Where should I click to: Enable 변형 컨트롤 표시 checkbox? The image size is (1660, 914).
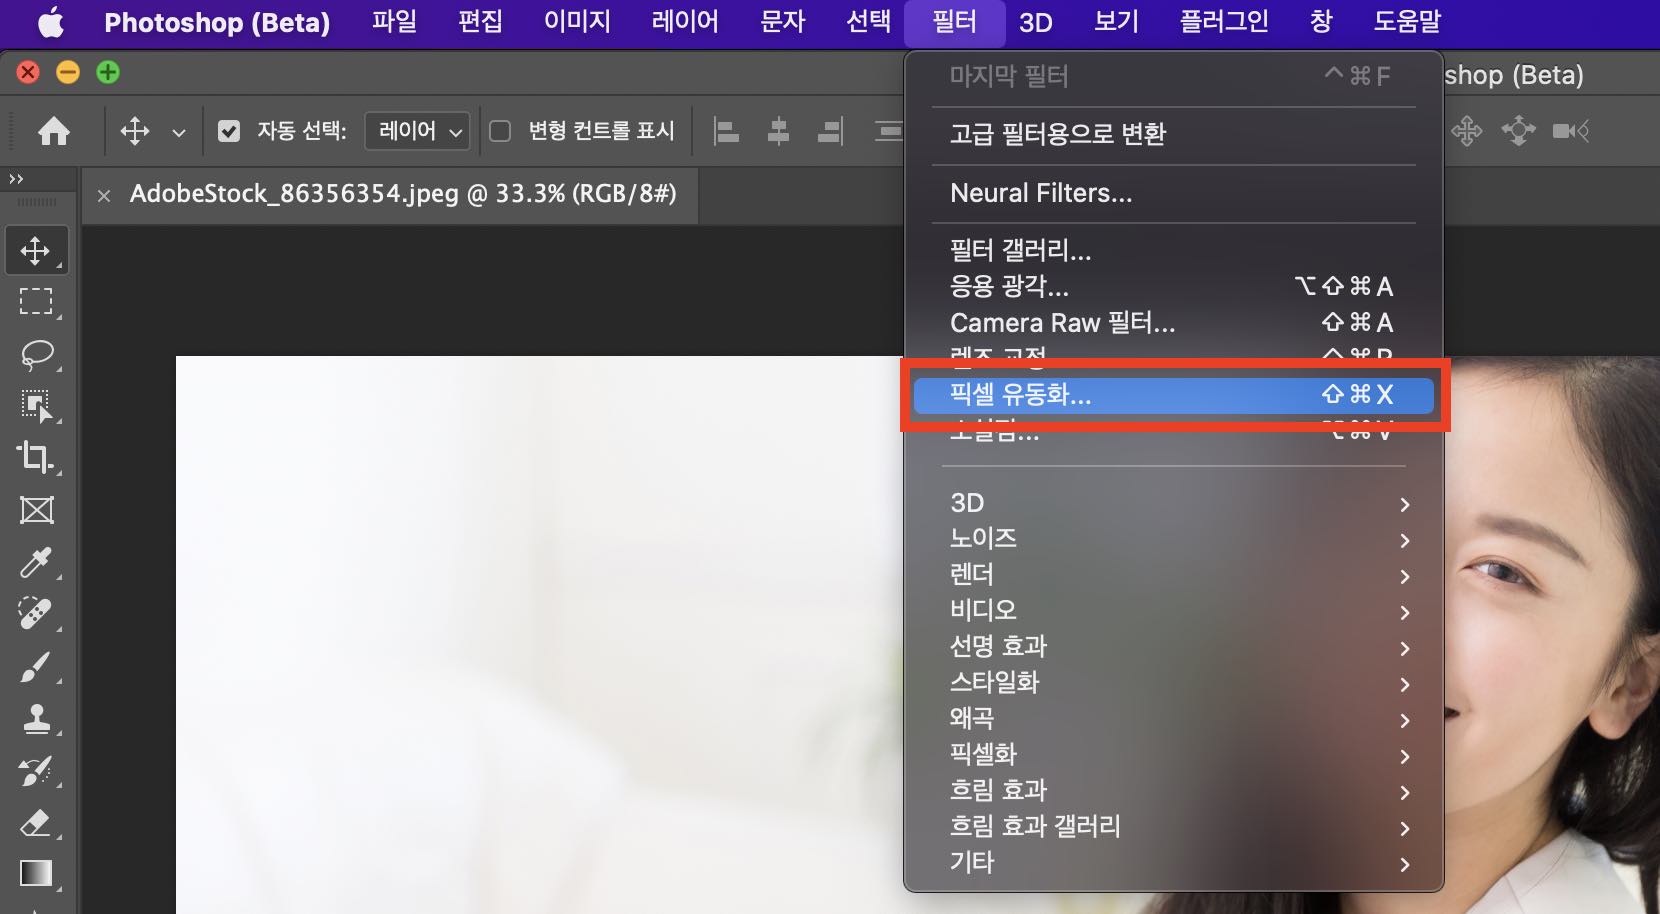tap(500, 131)
